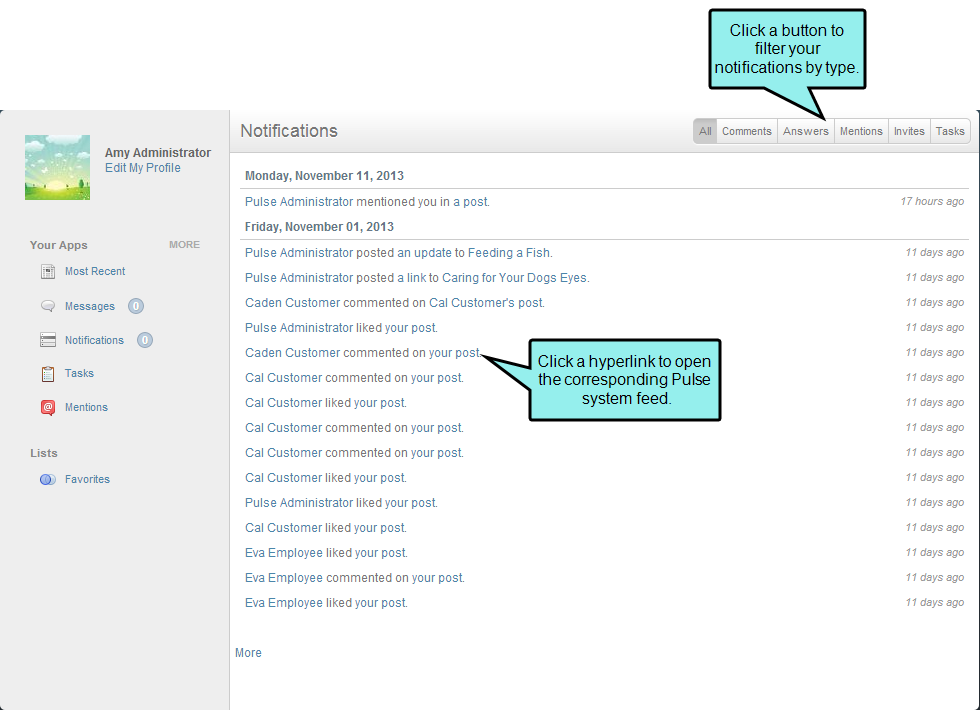Click More link below notifications
Image resolution: width=980 pixels, height=710 pixels.
[x=248, y=652]
